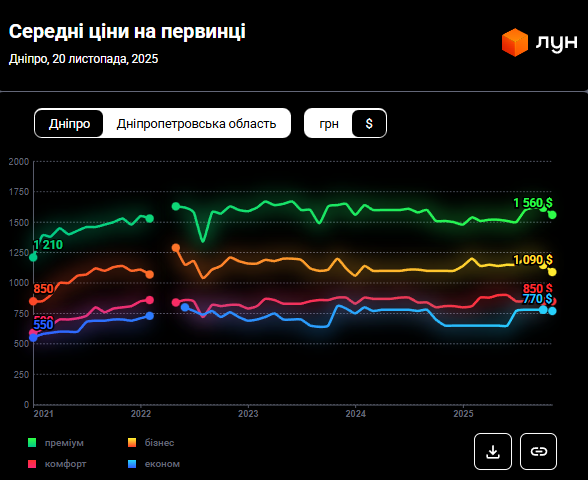Viewport: 588px width, 480px height.
Task: Click the 250 y-axis label
Action: (x=21, y=374)
